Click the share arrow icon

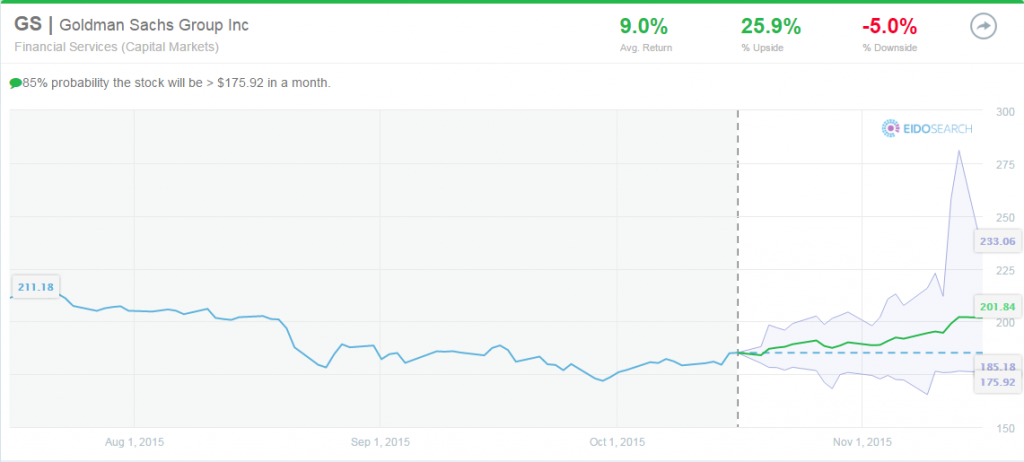(984, 27)
